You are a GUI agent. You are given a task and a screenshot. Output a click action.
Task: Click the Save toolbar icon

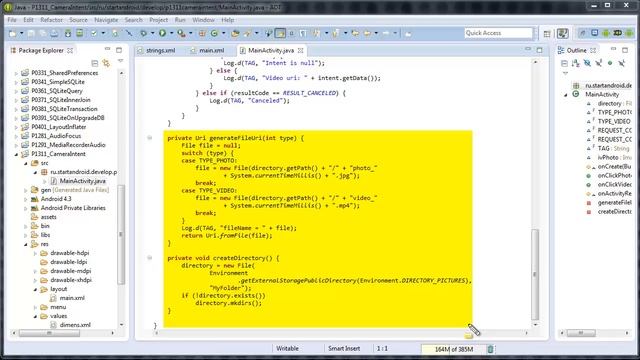pyautogui.click(x=31, y=34)
